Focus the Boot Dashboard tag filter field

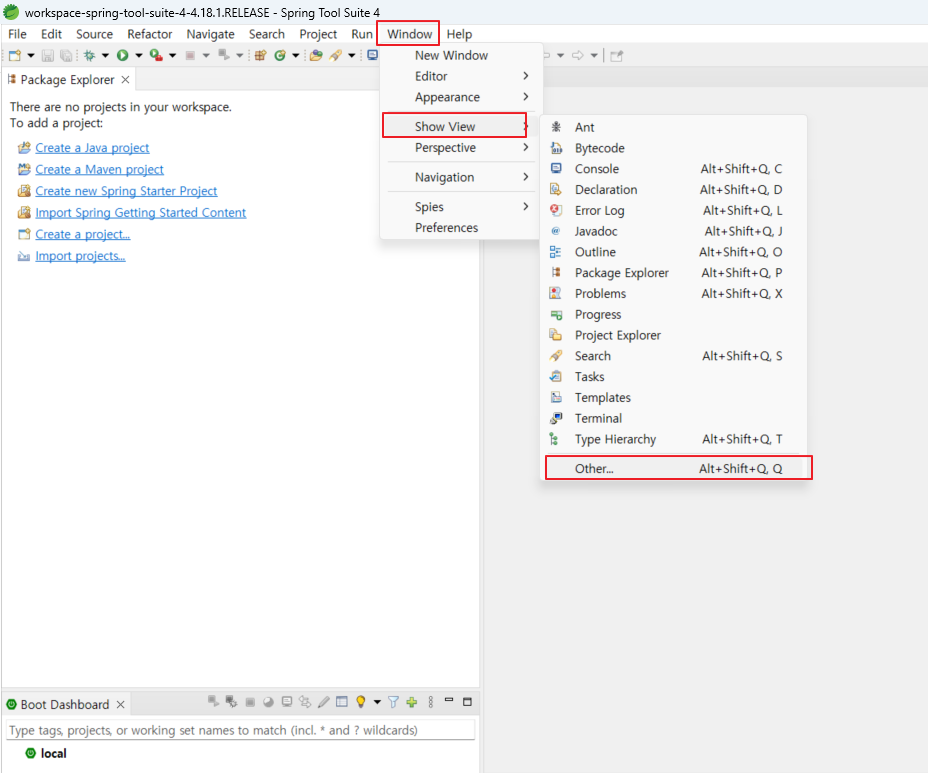click(x=241, y=730)
